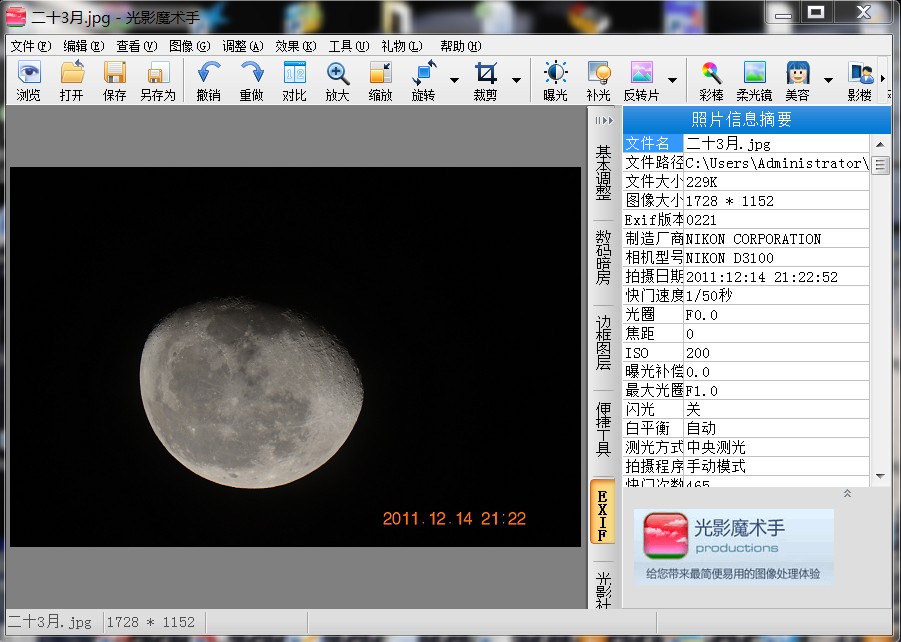Click shooting program value 手动模式
901x642 pixels.
click(x=716, y=466)
